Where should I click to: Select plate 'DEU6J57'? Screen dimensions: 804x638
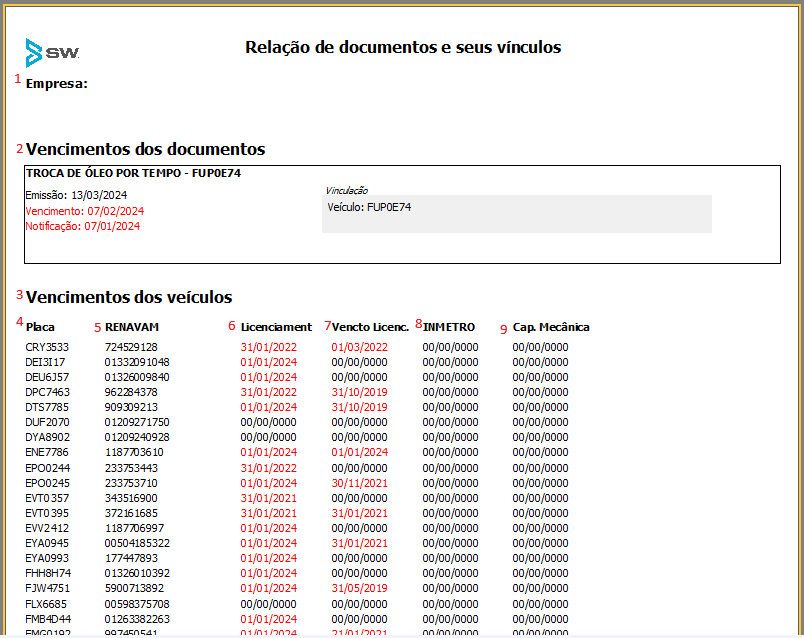click(x=47, y=377)
